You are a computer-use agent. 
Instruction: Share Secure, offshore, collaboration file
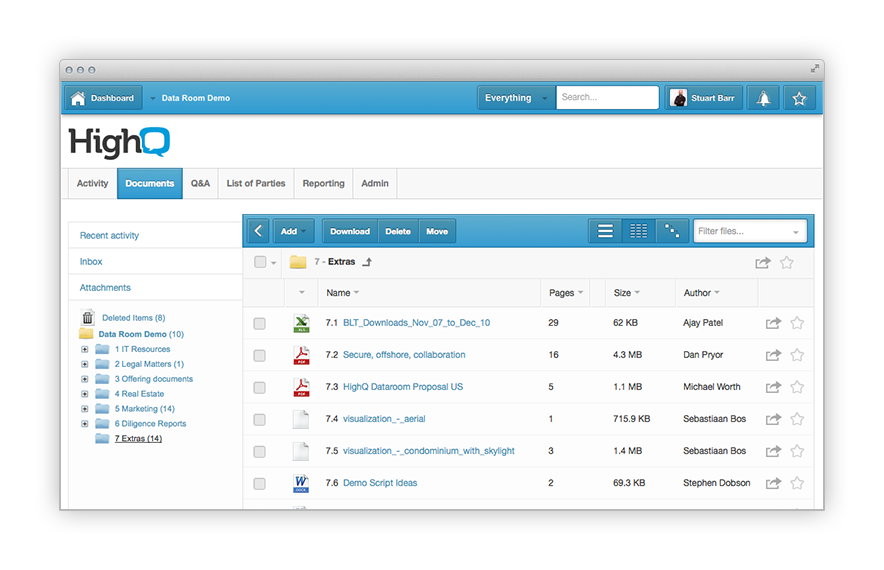773,355
